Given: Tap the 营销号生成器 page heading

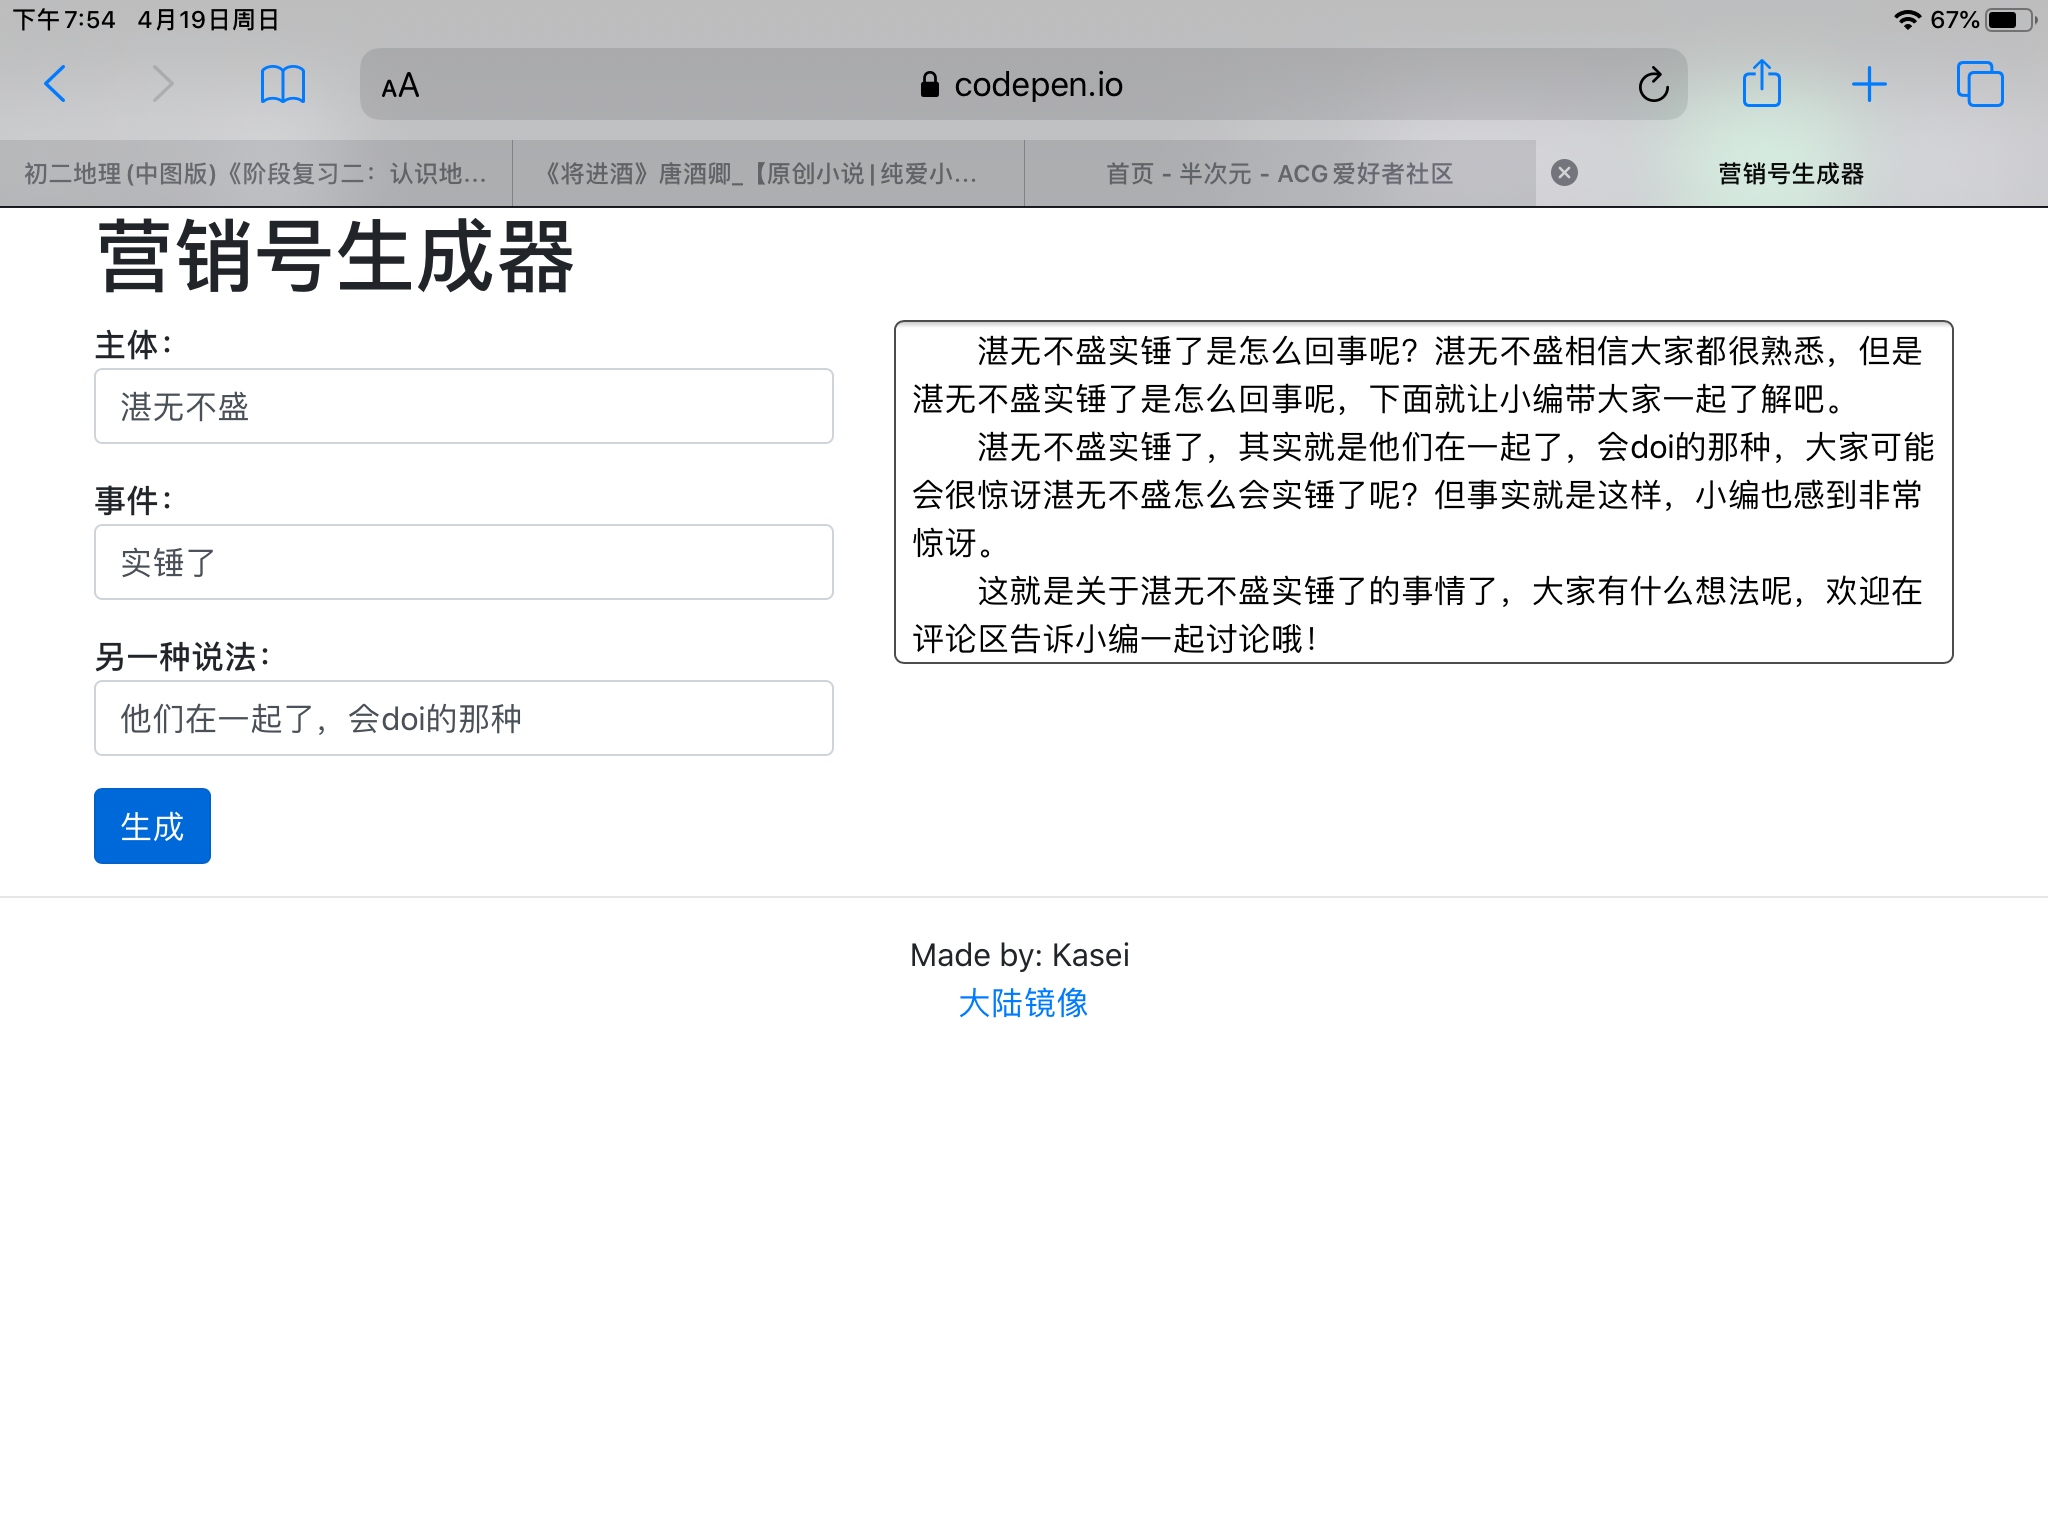Looking at the screenshot, I should tap(336, 257).
